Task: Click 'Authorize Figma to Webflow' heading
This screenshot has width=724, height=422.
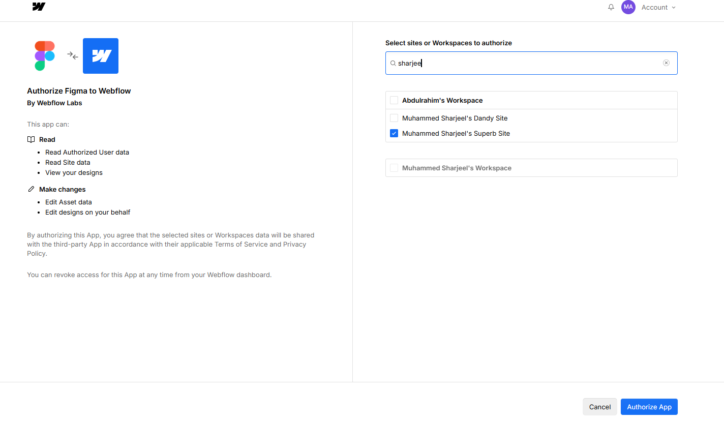Action: tap(79, 91)
